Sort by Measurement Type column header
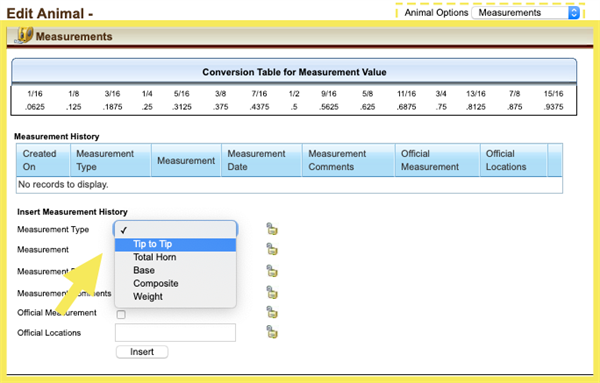The image size is (600, 383). [x=111, y=160]
